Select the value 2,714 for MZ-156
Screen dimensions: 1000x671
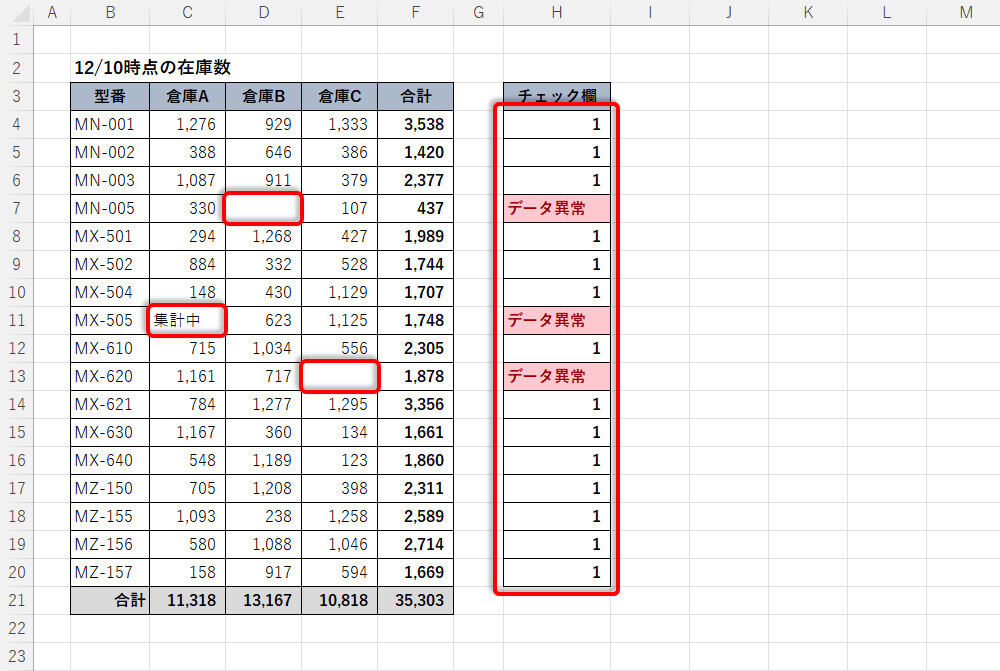[415, 544]
